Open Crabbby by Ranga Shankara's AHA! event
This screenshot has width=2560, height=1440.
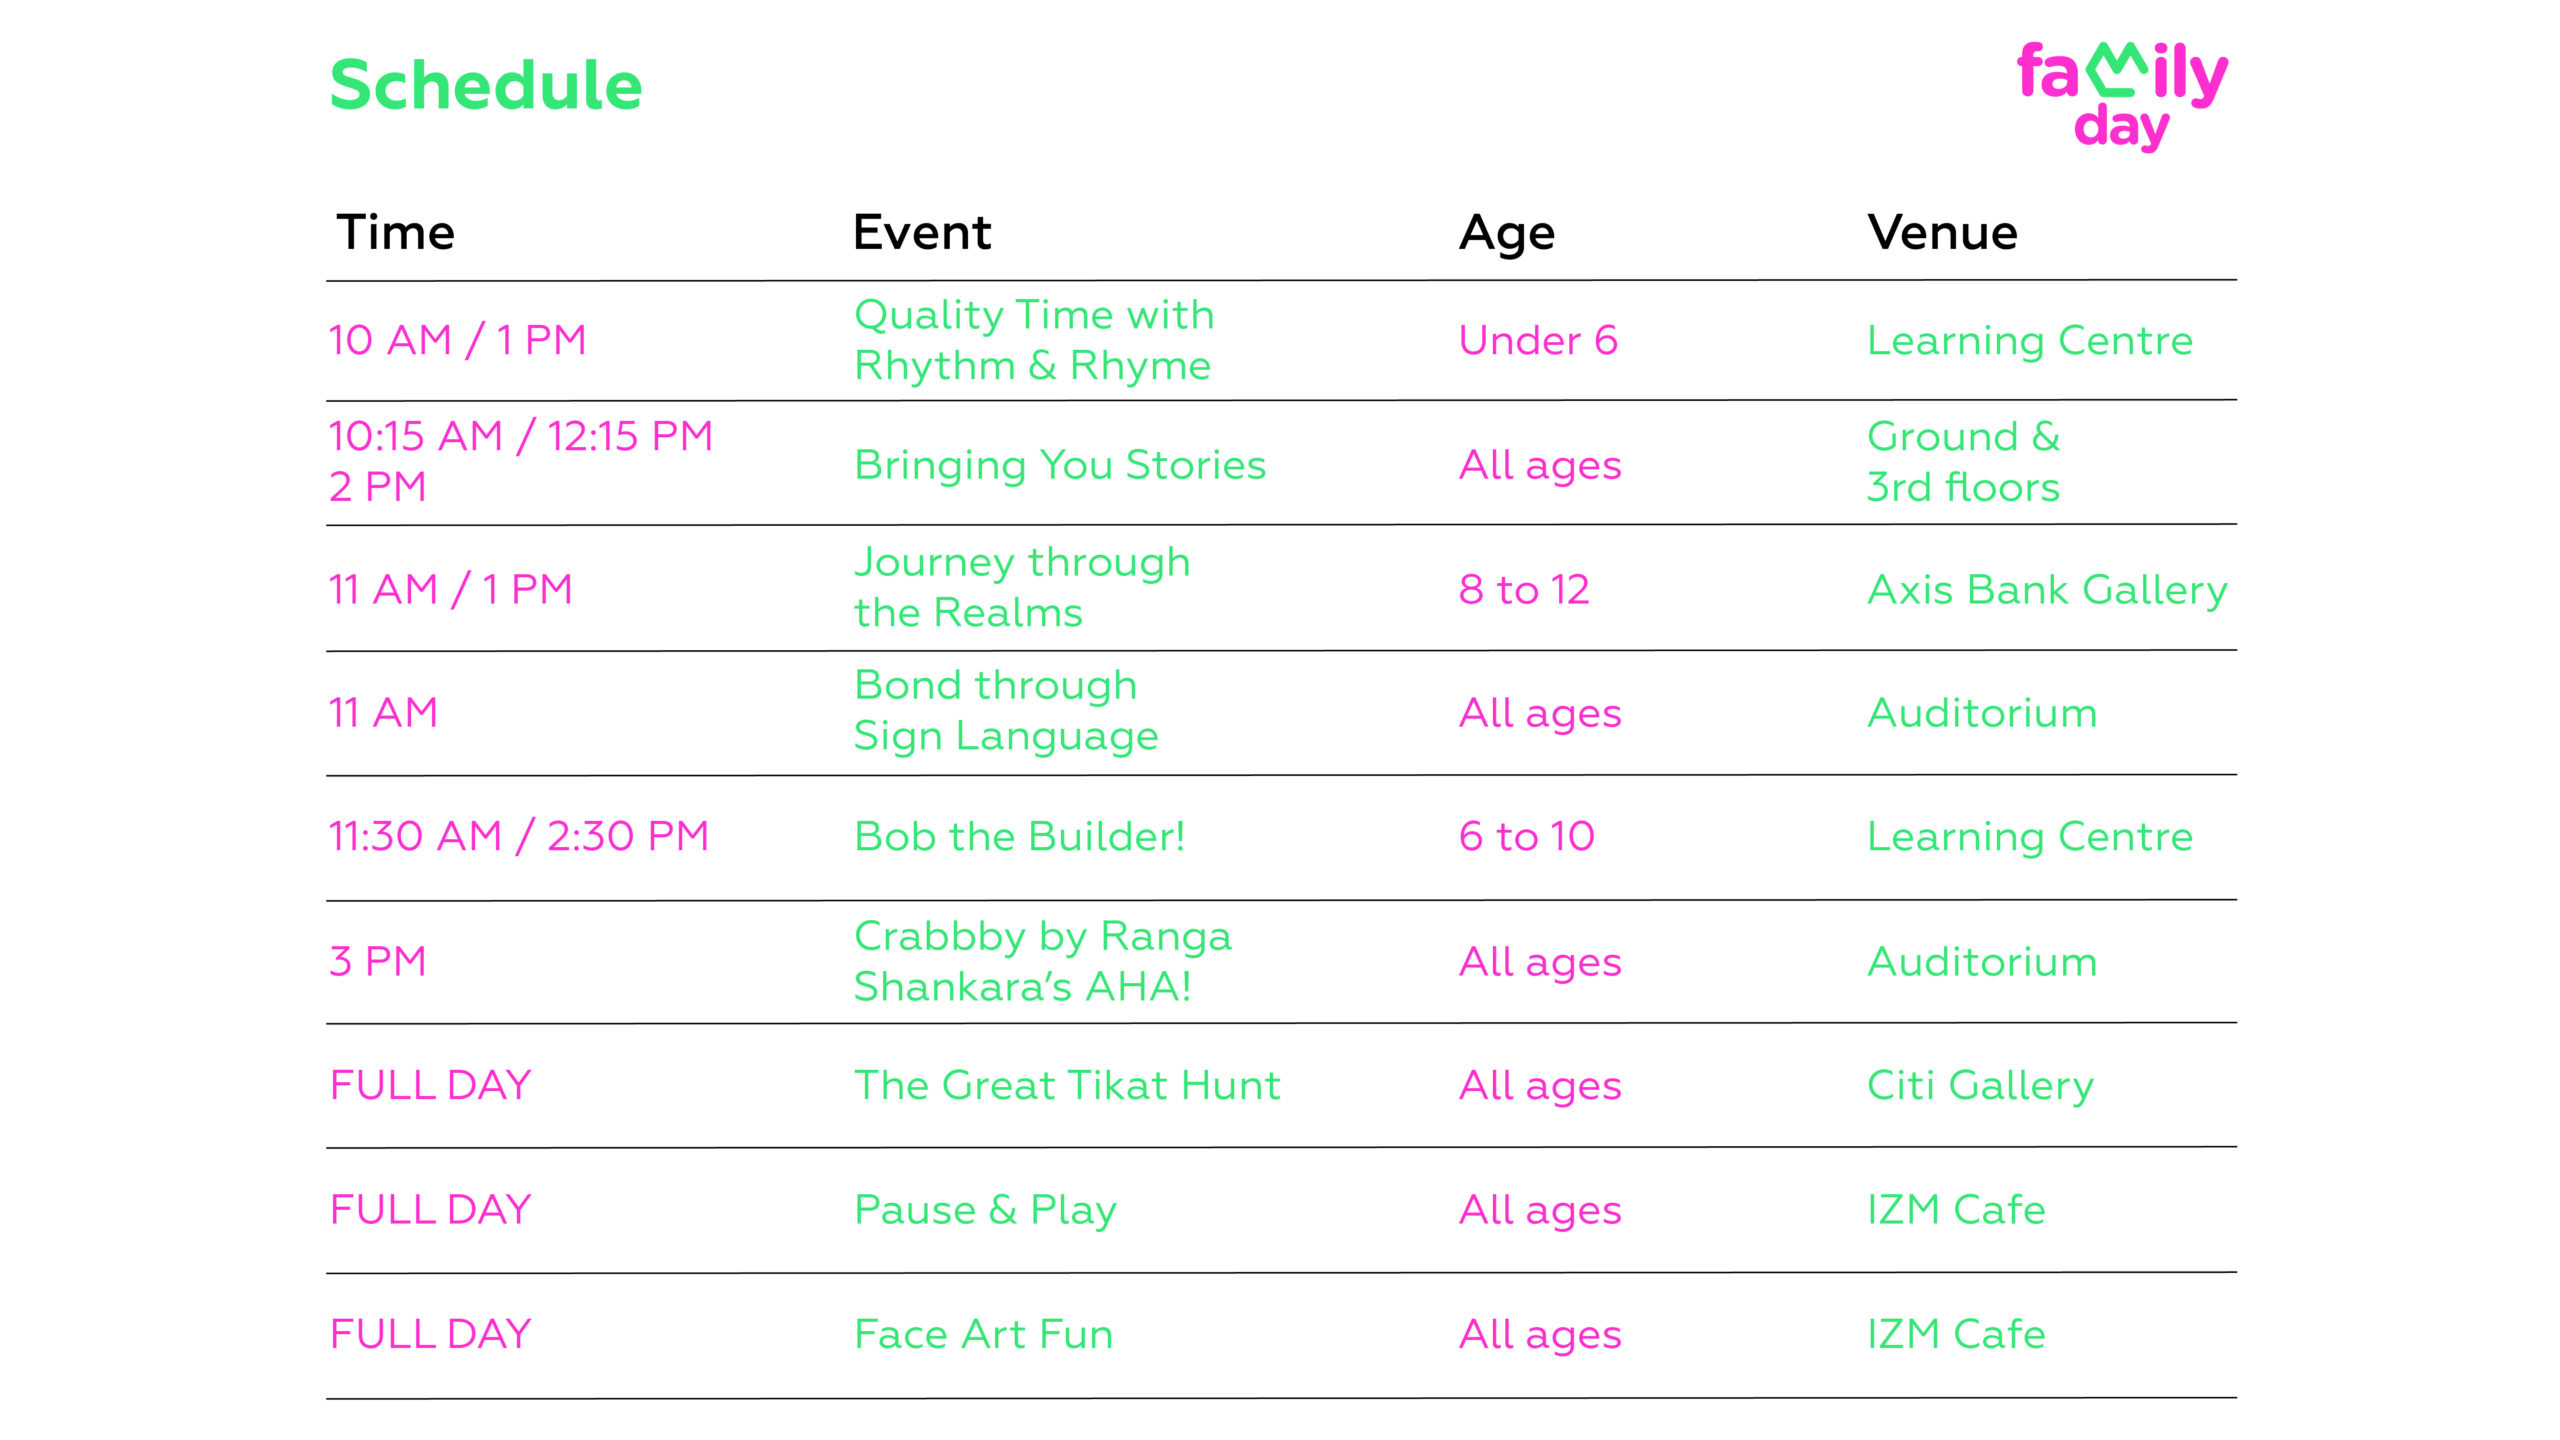[x=1042, y=961]
